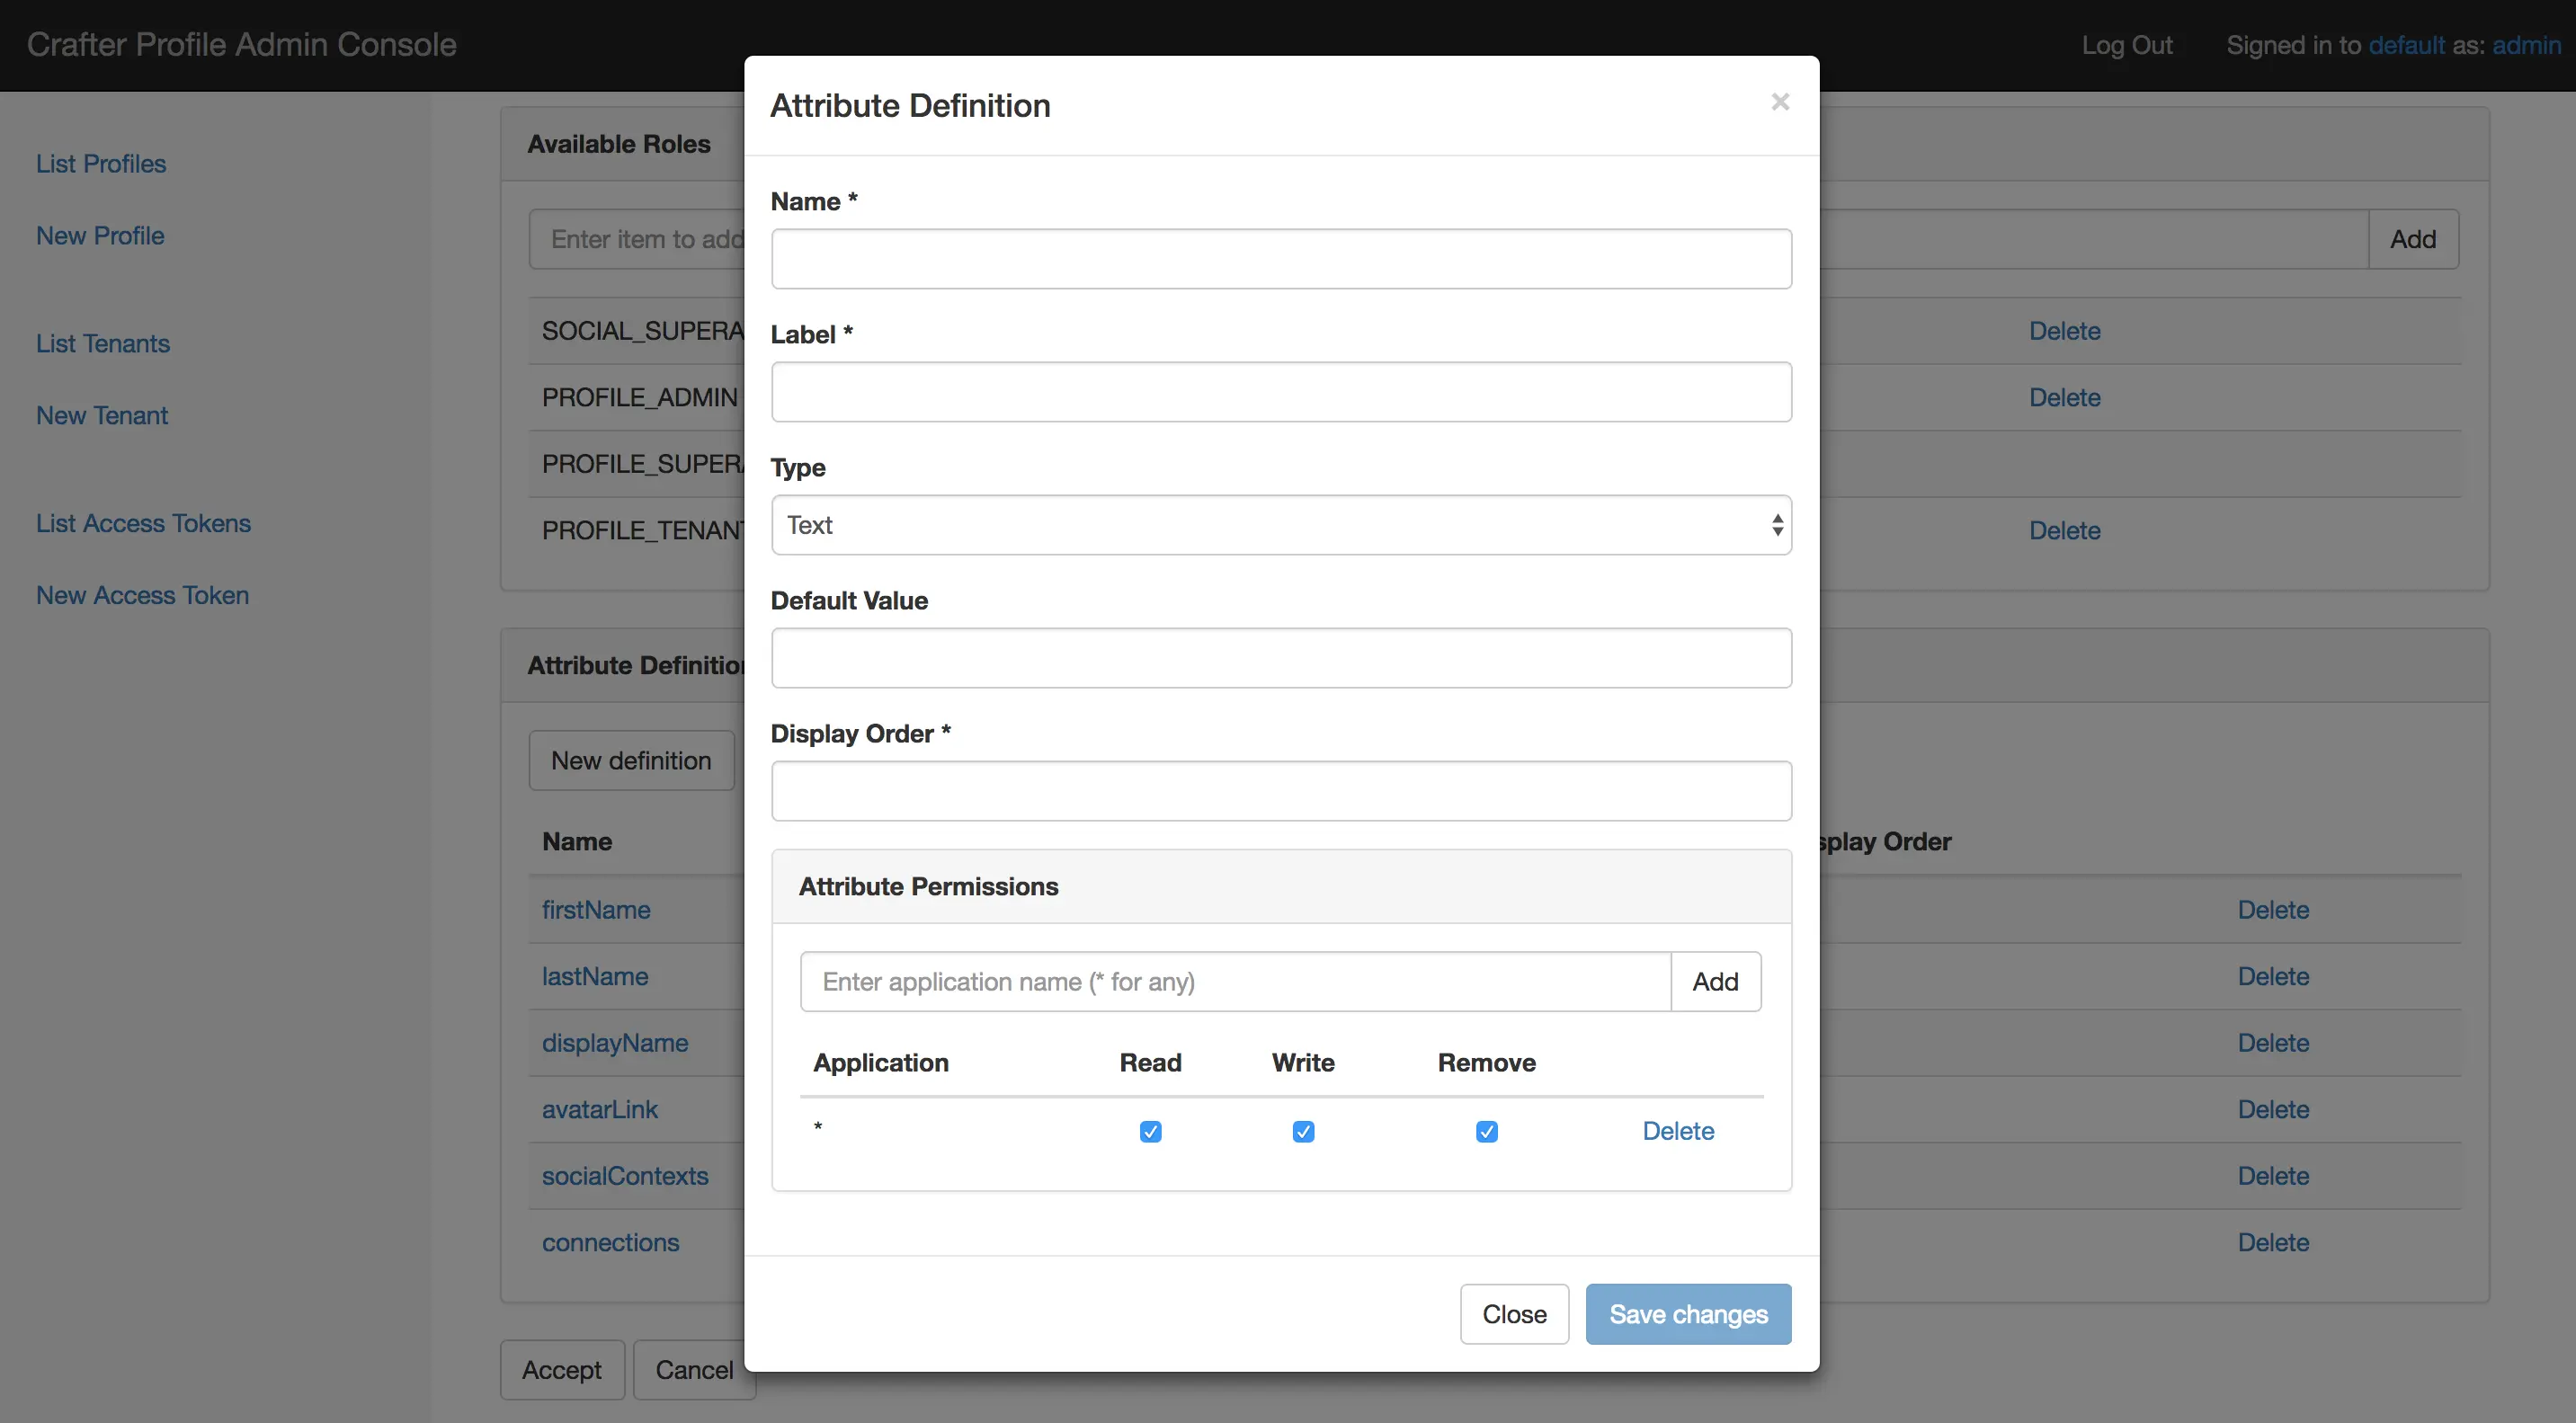
Task: Click the Delete link for PROFILE_ADMIN role
Action: click(x=2063, y=396)
